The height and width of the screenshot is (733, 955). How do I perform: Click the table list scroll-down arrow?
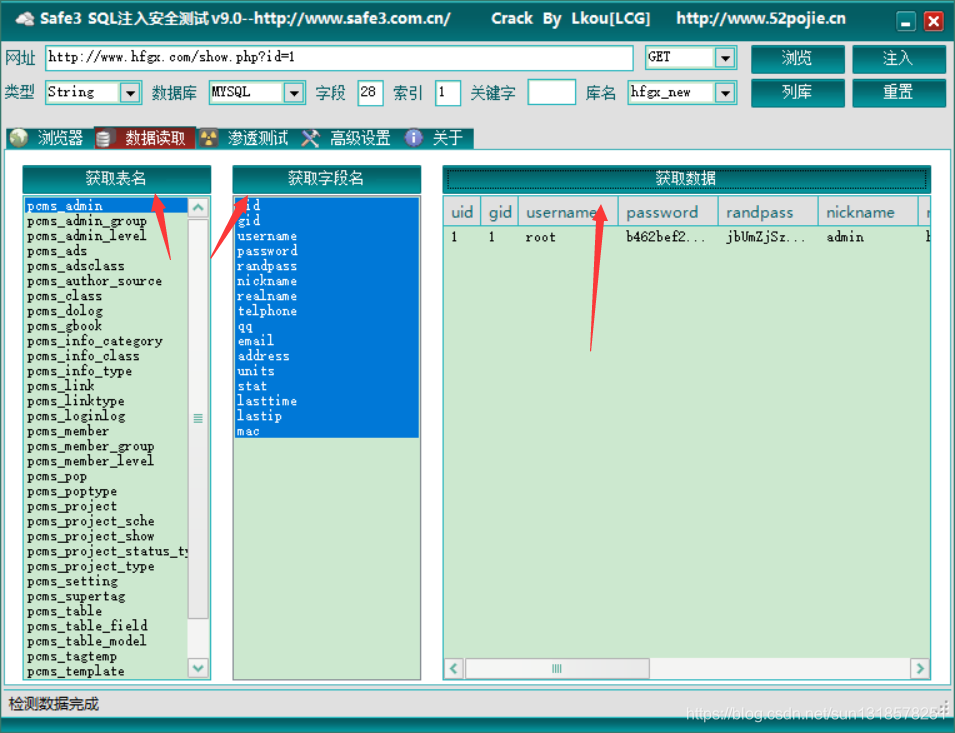pyautogui.click(x=198, y=668)
